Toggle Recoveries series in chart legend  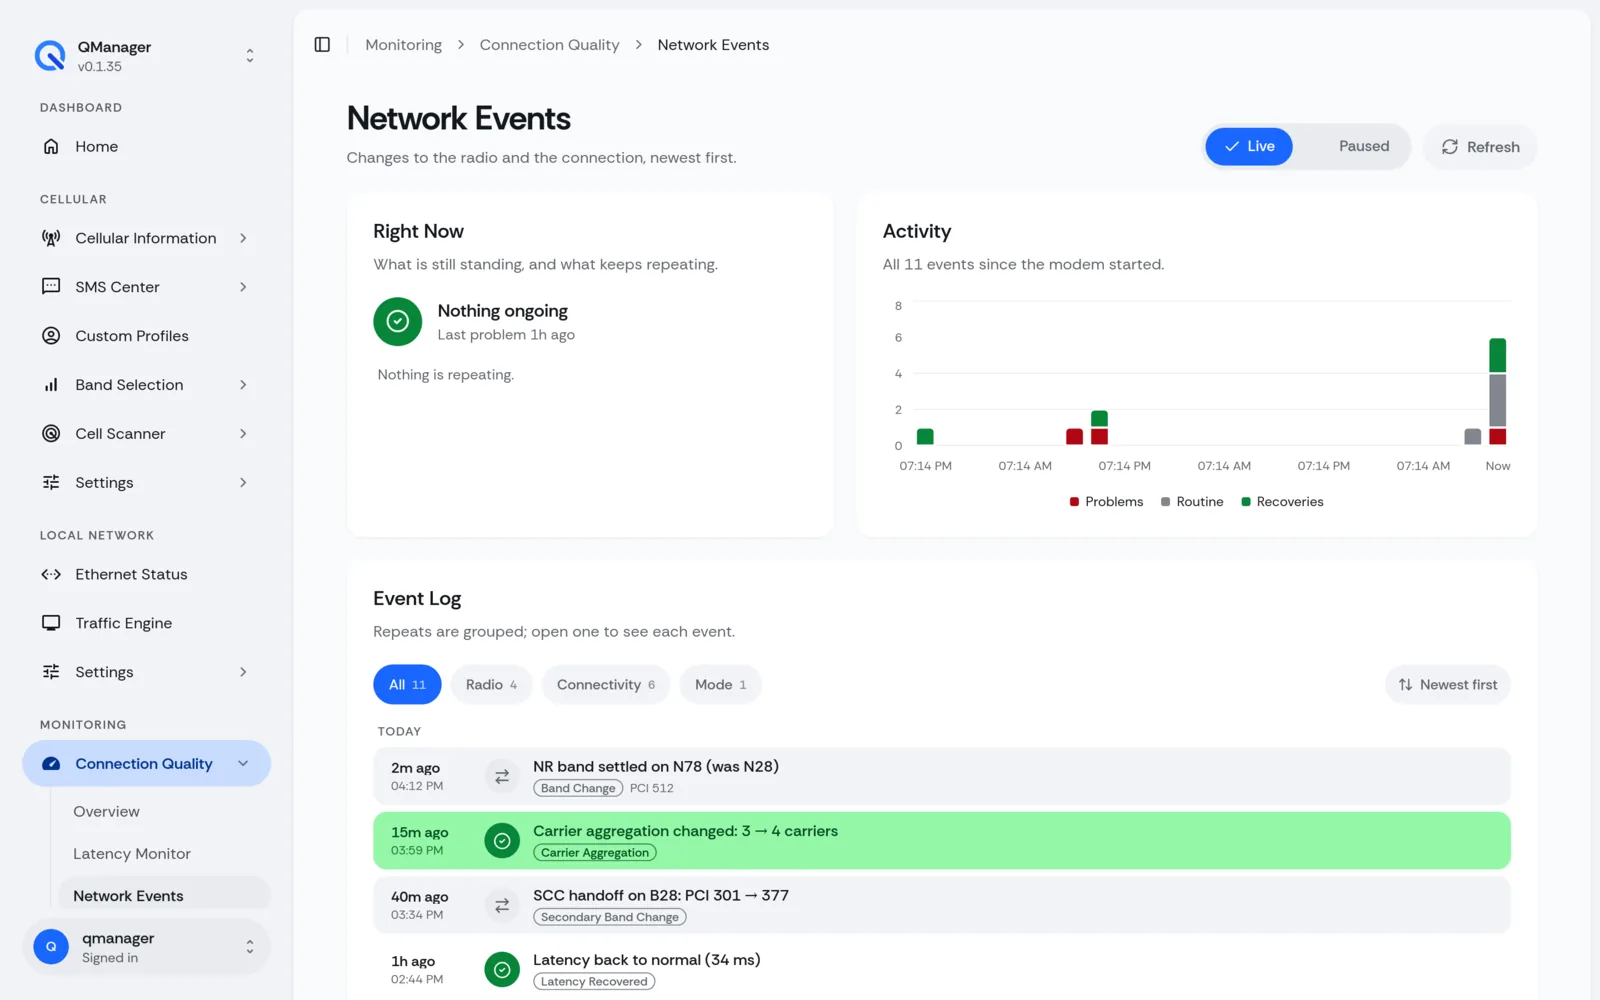tap(1282, 502)
